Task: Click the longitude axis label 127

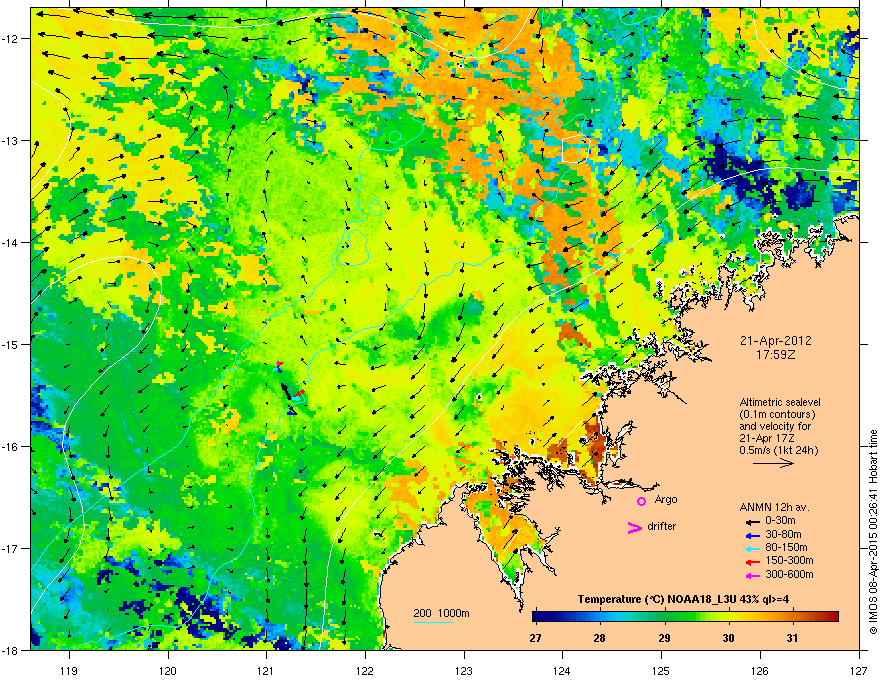Action: coord(859,671)
